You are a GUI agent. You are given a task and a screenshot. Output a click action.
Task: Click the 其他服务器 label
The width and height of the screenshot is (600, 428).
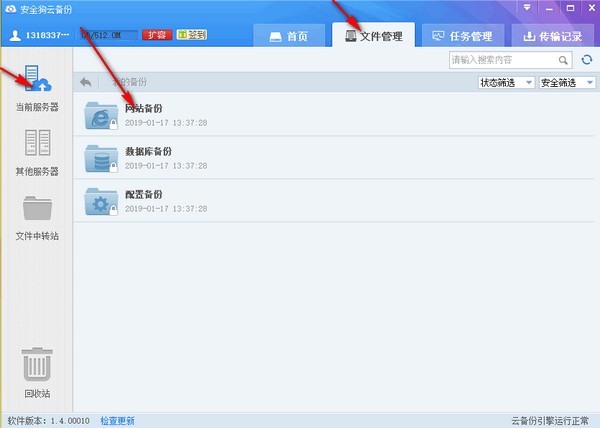[x=37, y=171]
